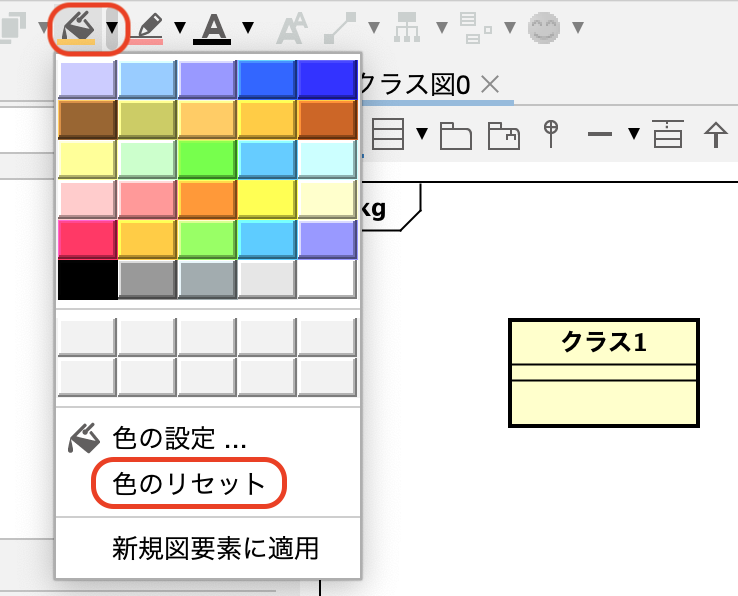Open the hierarchy layout dropdown arrow
The image size is (738, 596).
click(442, 28)
